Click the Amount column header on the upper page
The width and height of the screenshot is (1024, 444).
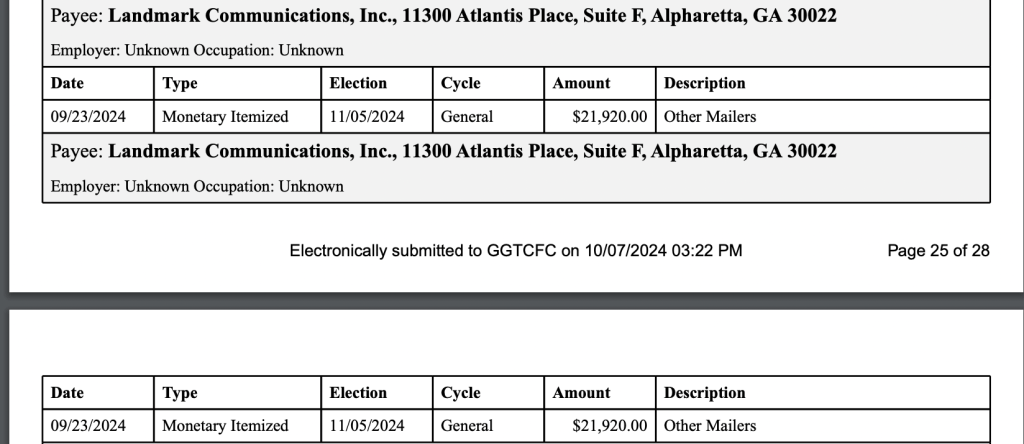click(581, 83)
